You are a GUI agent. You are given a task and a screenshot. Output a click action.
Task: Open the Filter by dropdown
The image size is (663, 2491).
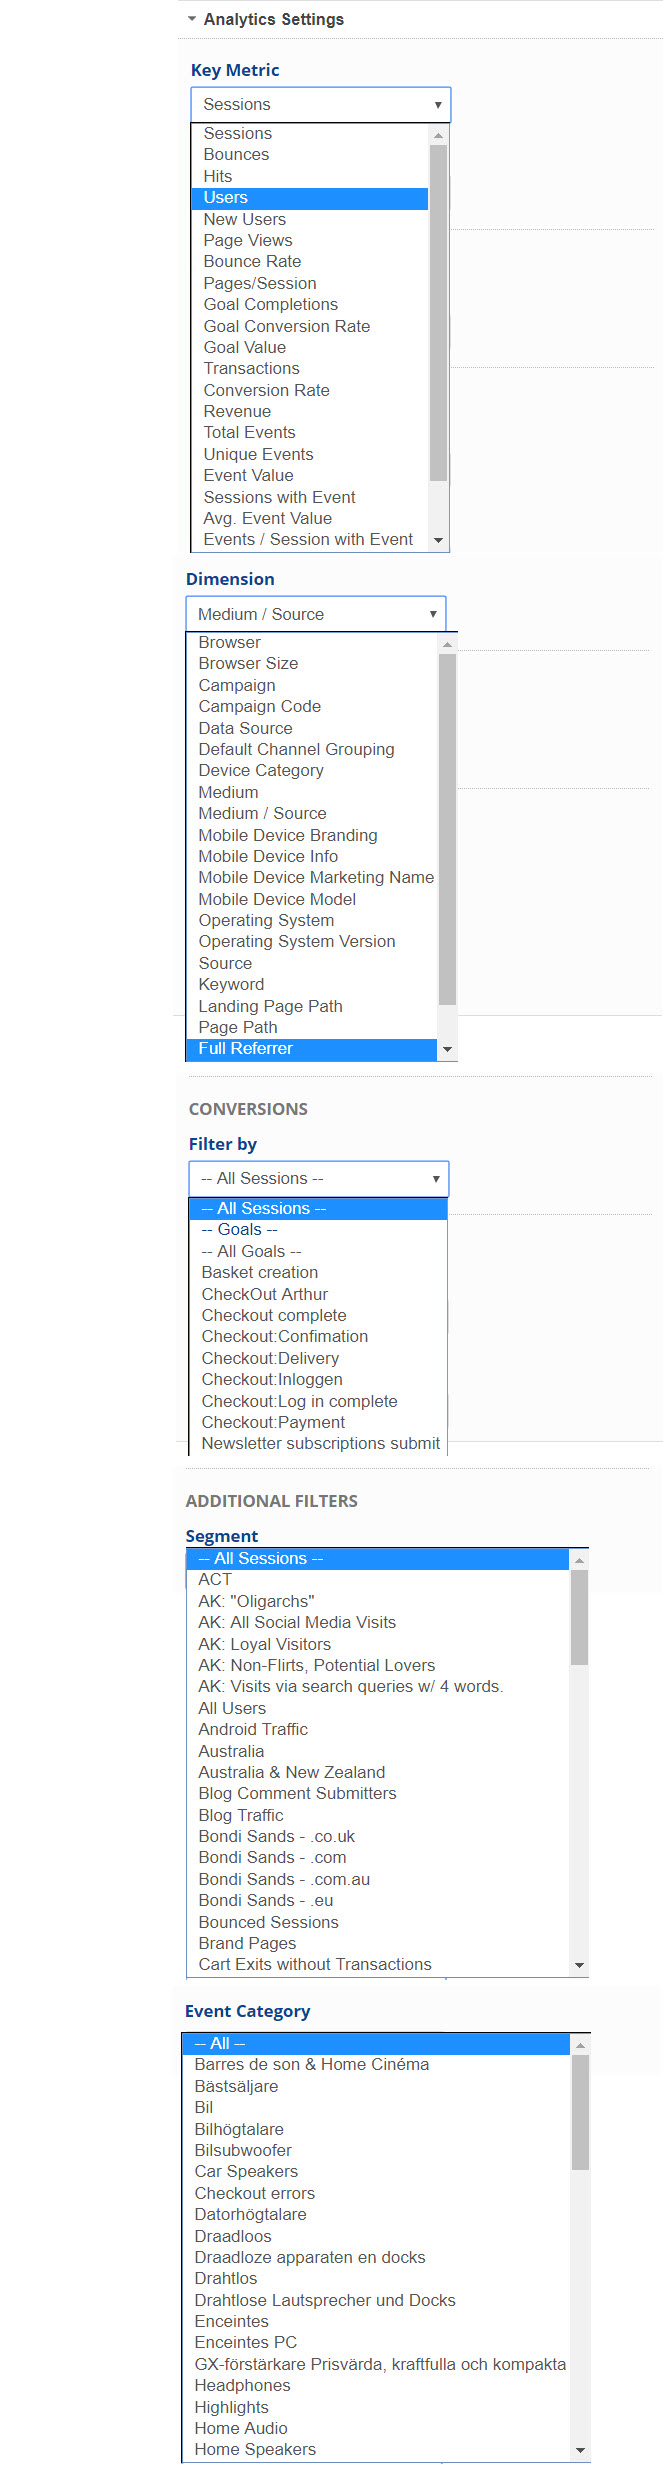[318, 1178]
